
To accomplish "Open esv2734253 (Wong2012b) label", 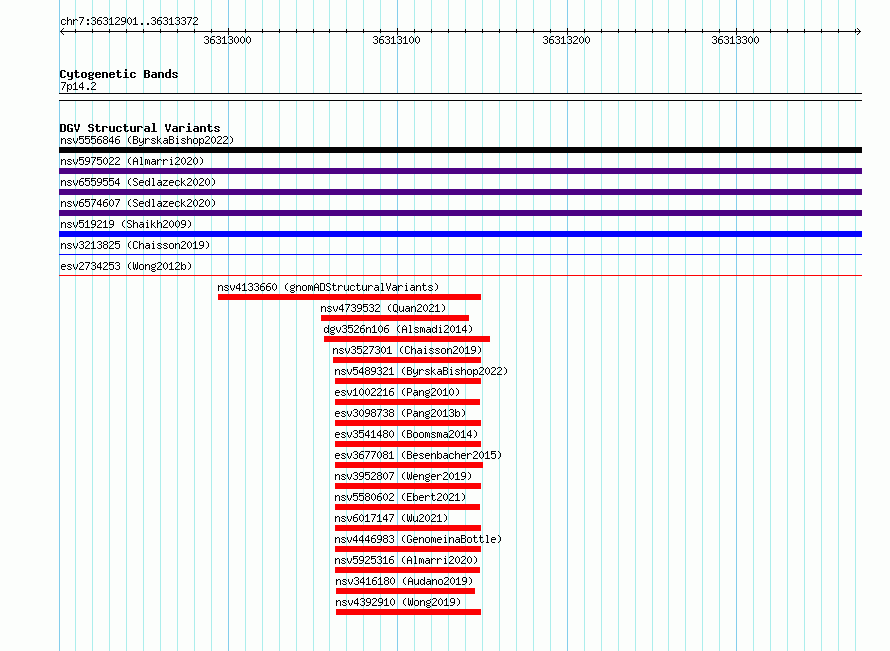I will click(126, 266).
